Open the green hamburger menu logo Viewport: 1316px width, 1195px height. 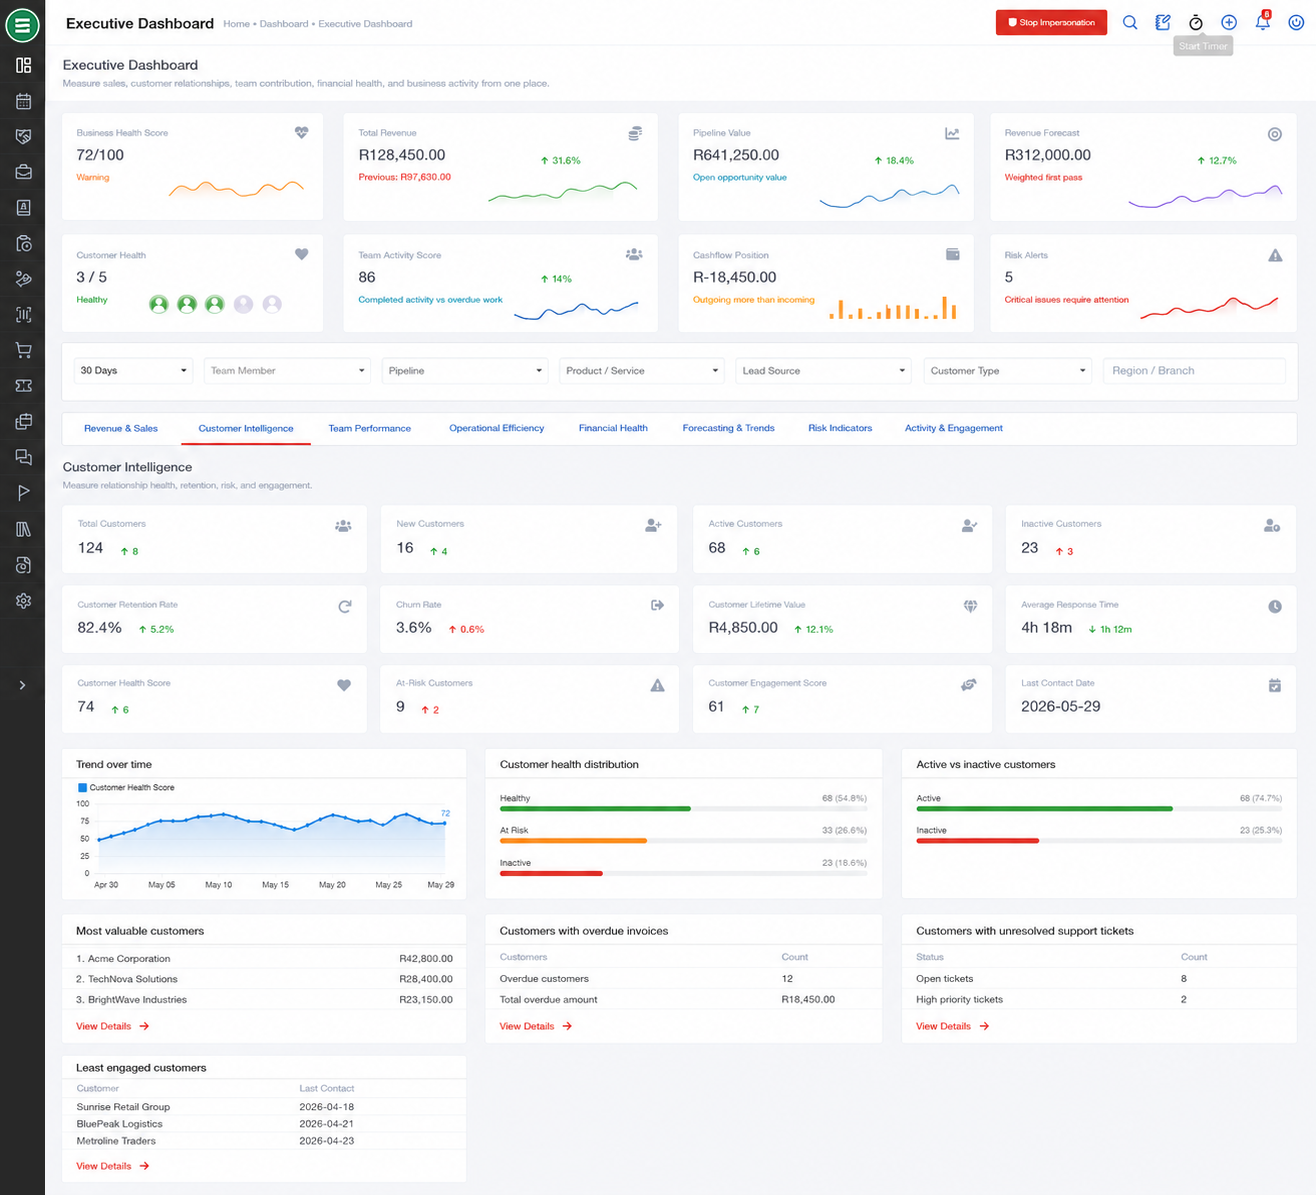pos(22,24)
